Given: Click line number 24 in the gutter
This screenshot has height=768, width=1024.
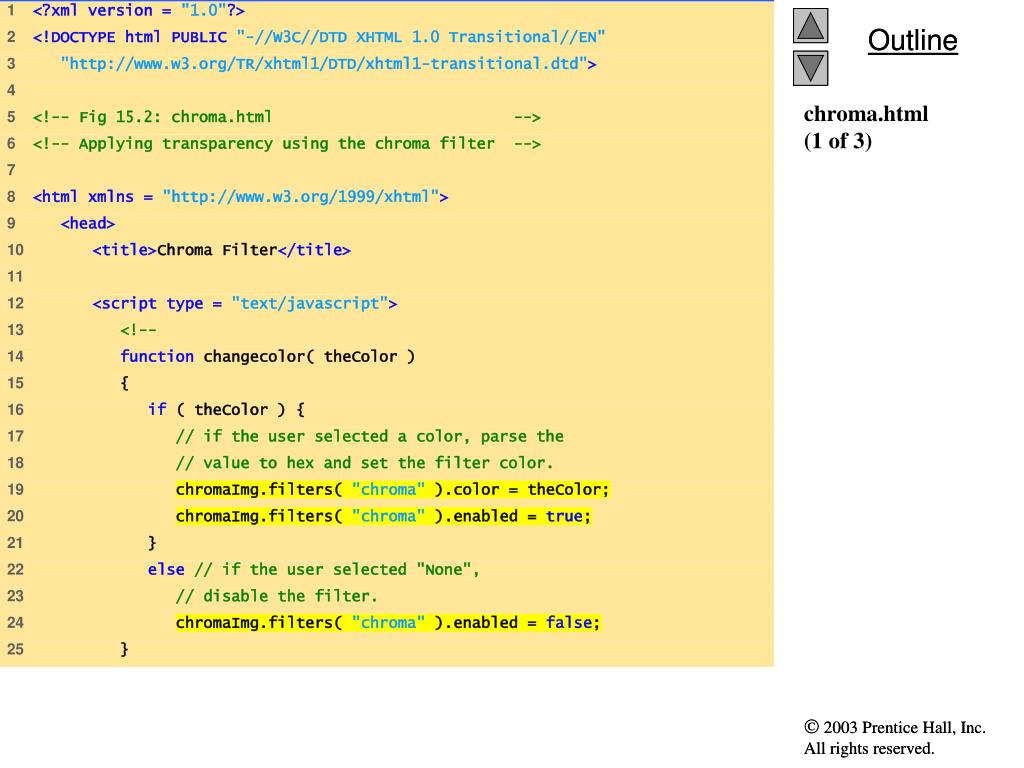Looking at the screenshot, I should pyautogui.click(x=15, y=623).
